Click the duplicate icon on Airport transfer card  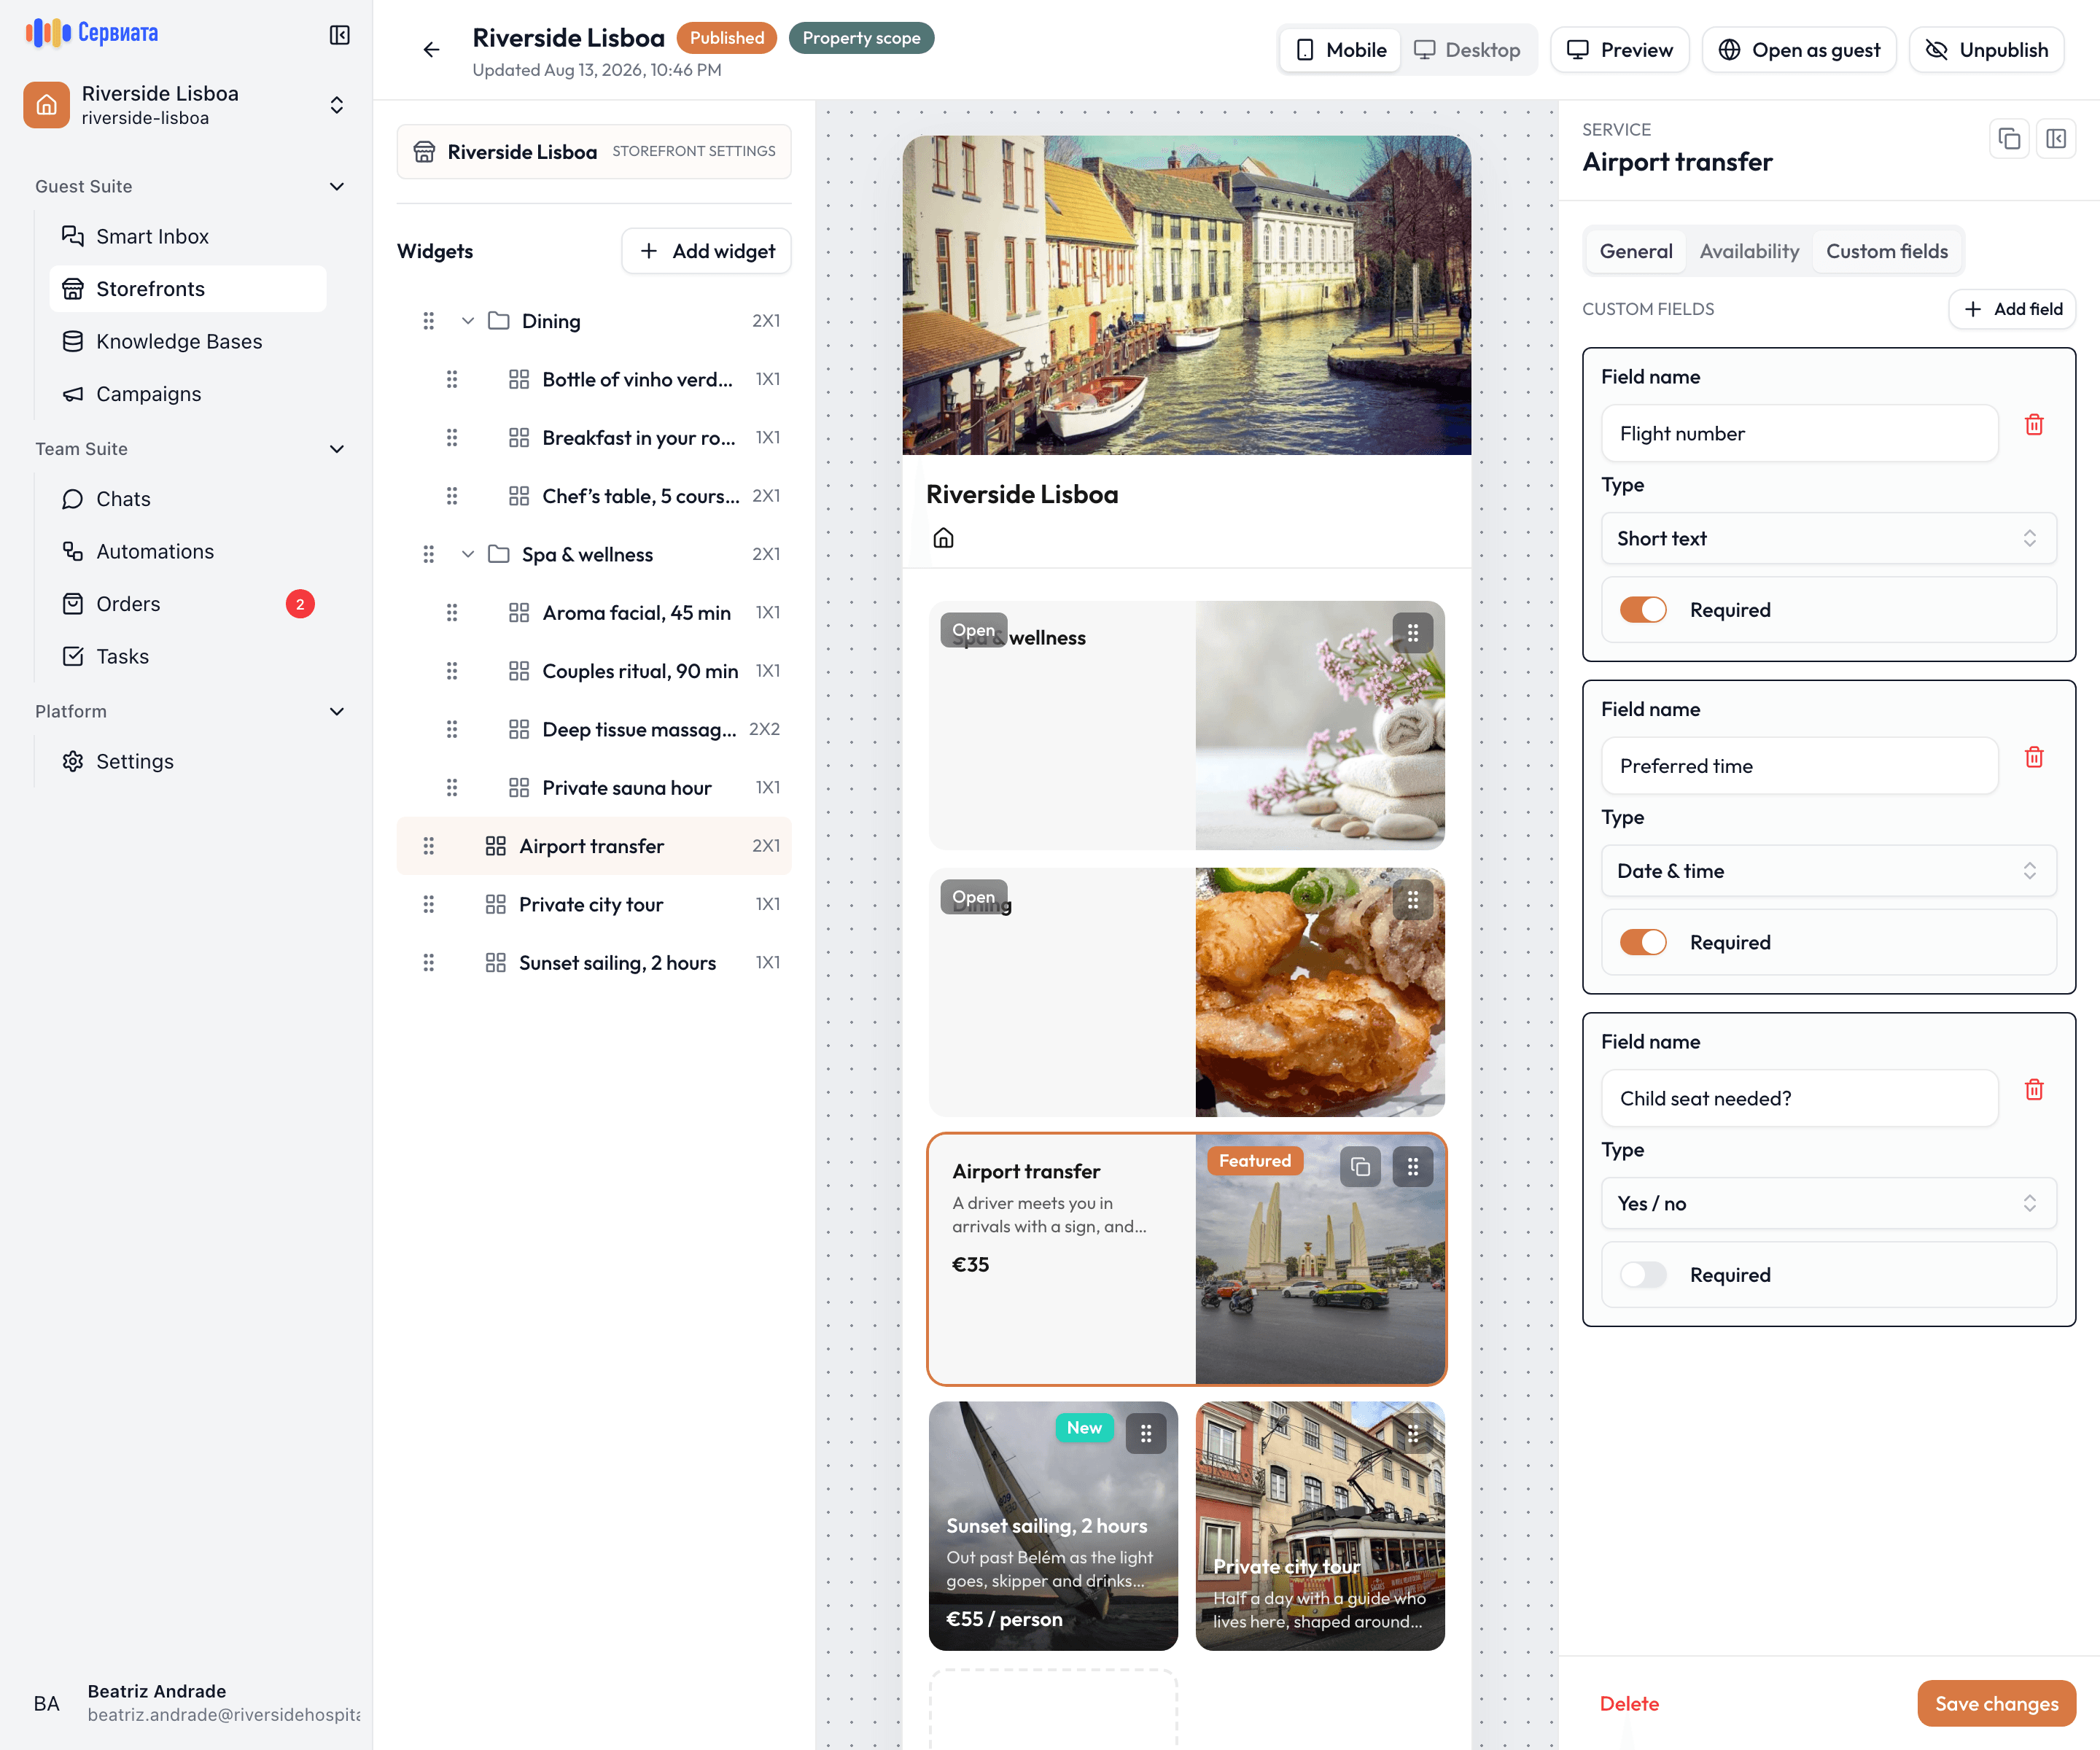tap(1360, 1166)
